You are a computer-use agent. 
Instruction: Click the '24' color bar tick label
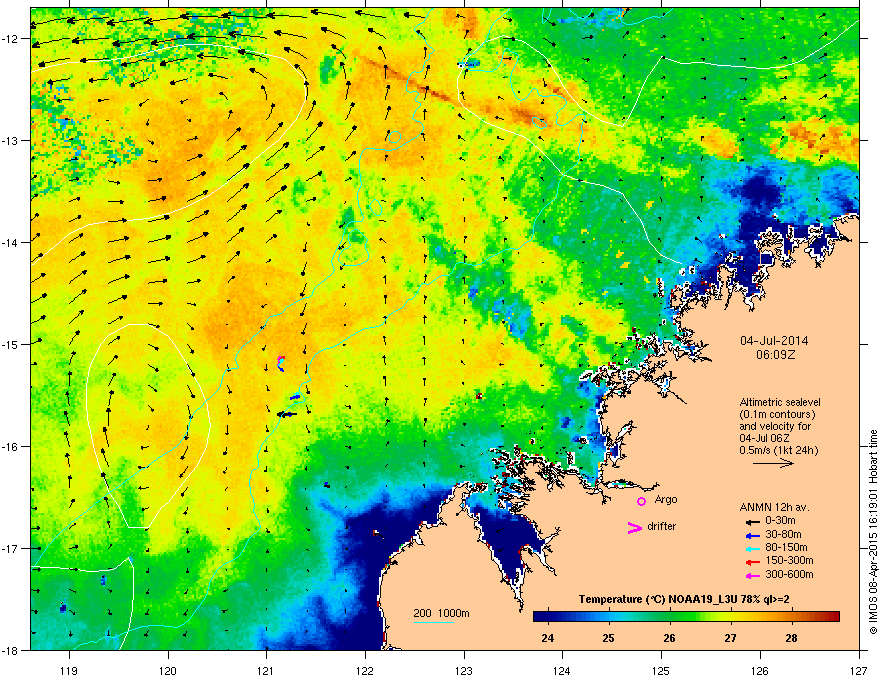pos(548,638)
